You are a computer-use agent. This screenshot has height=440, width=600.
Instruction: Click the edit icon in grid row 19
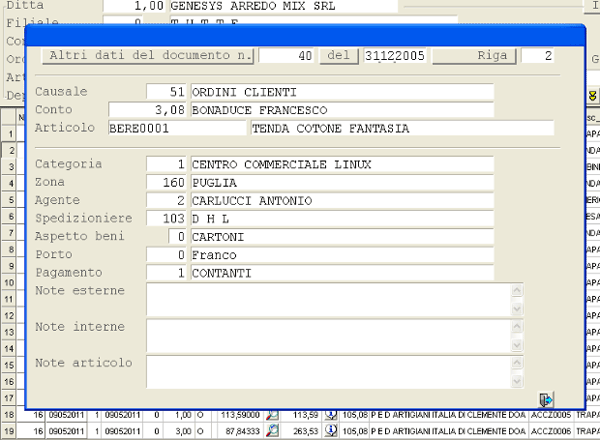tap(271, 432)
